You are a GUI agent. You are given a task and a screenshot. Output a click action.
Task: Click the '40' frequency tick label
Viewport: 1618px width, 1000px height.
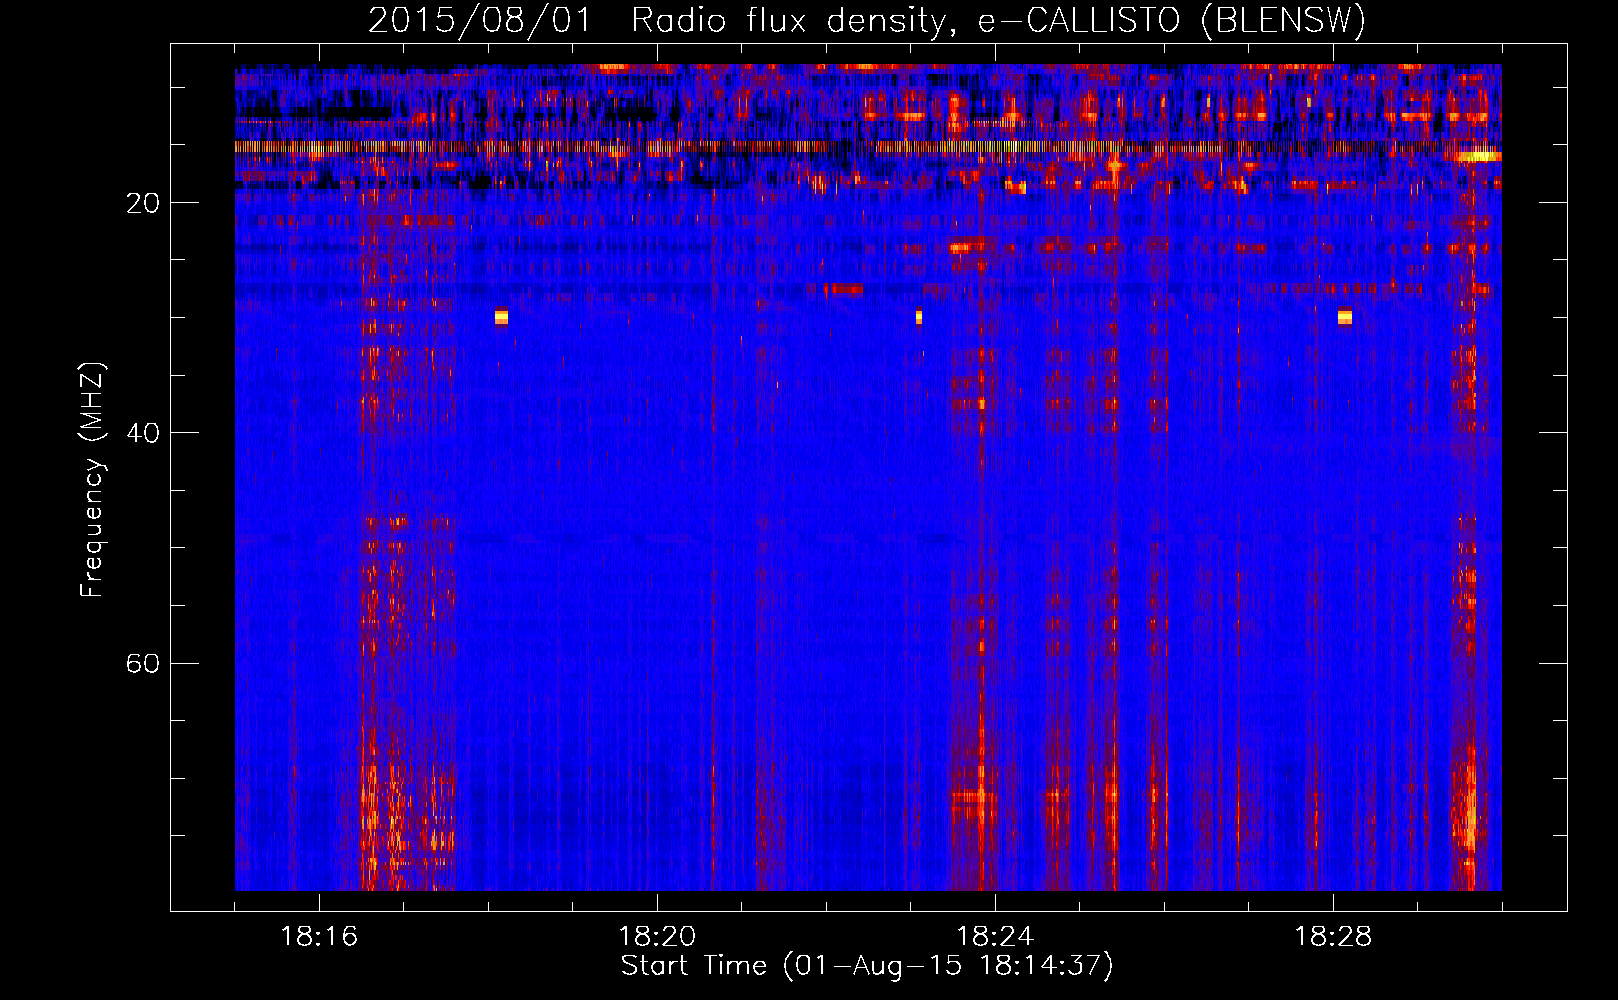pyautogui.click(x=143, y=433)
